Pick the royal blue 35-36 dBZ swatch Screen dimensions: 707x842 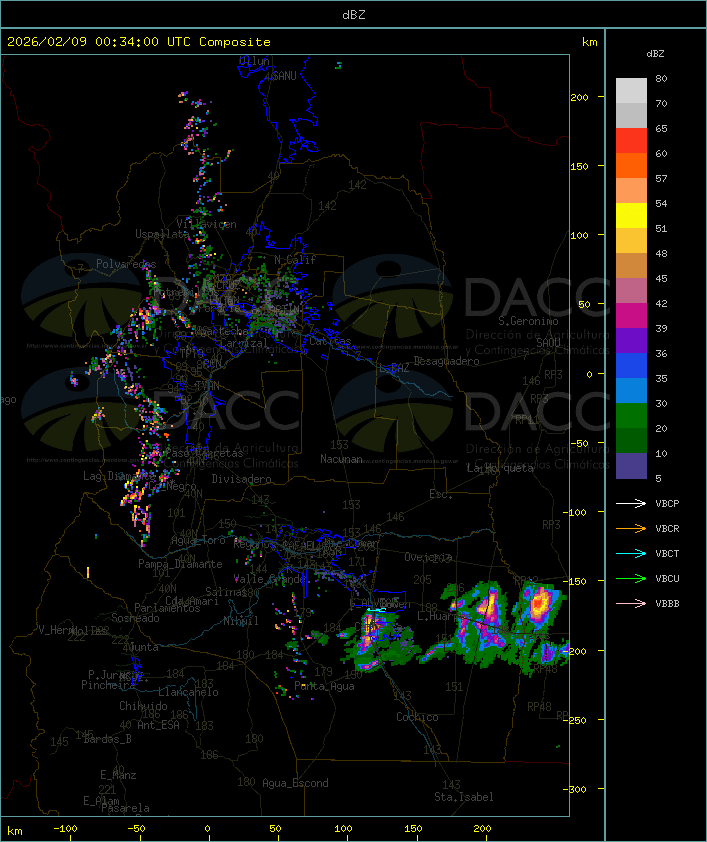pyautogui.click(x=631, y=366)
